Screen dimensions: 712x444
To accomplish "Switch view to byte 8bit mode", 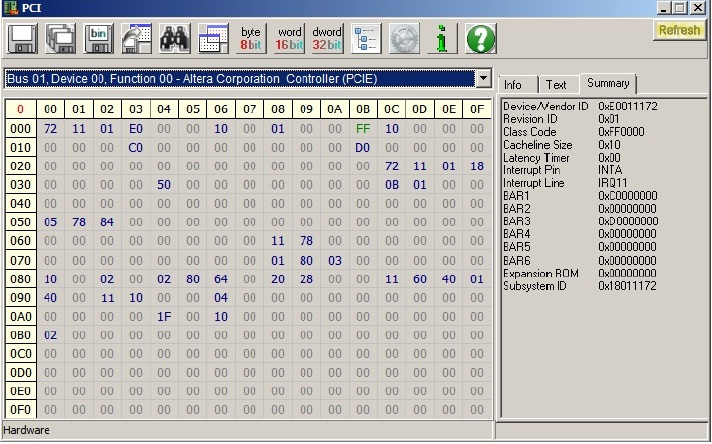I will click(x=251, y=38).
